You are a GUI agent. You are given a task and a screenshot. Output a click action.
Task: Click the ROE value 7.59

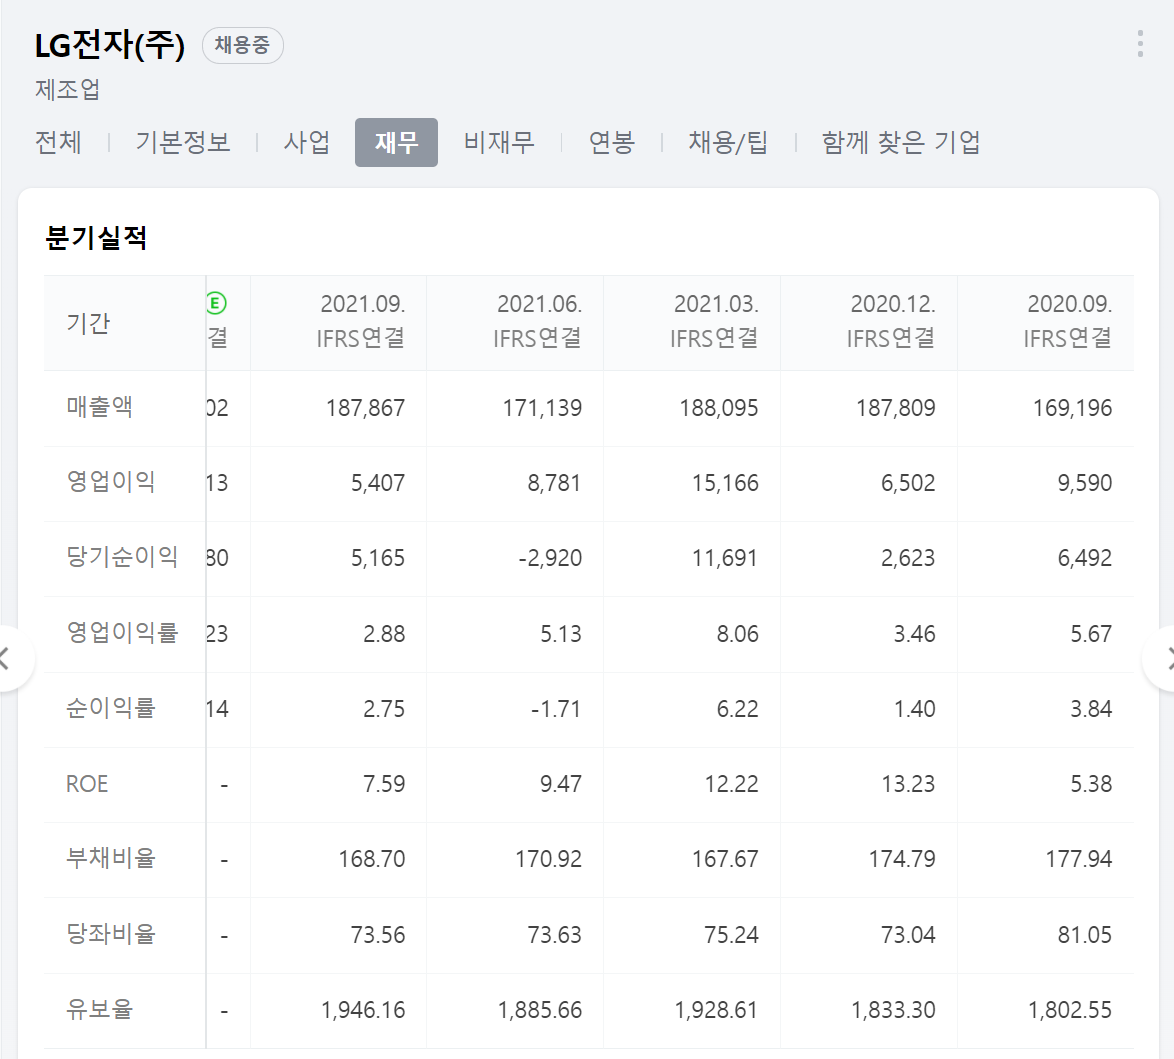click(384, 784)
